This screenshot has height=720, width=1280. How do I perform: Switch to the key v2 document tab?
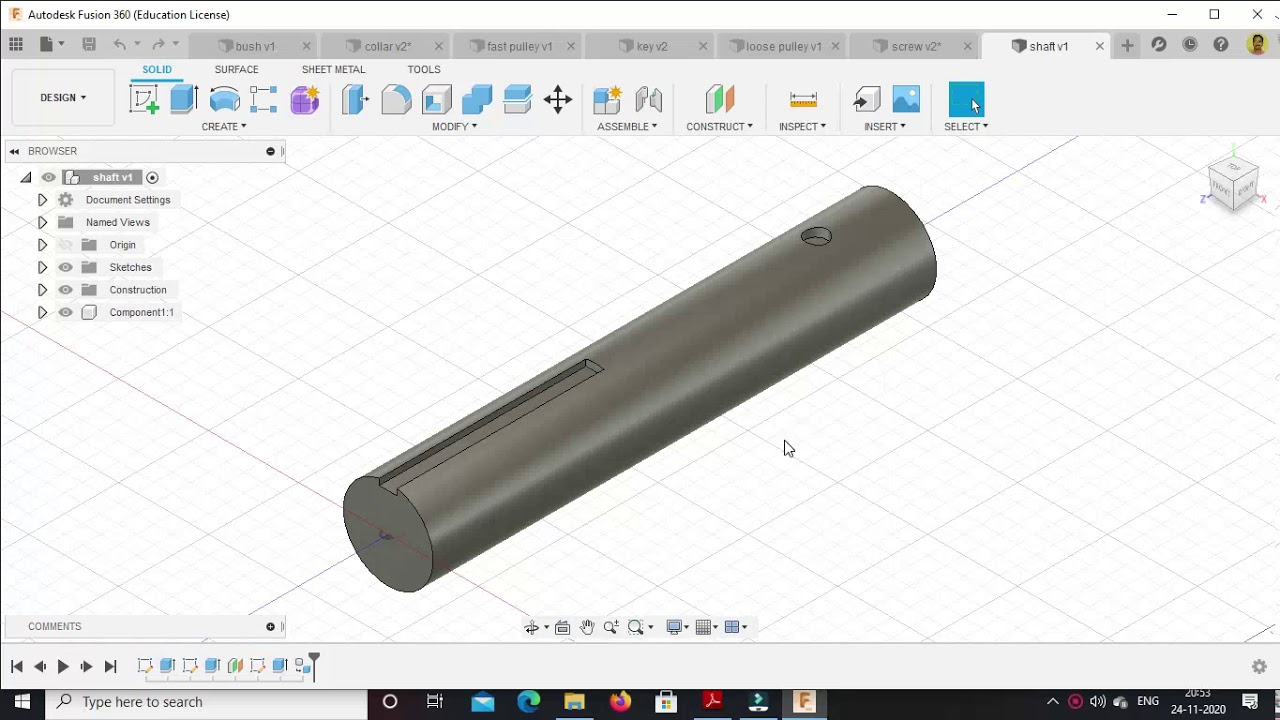[649, 46]
